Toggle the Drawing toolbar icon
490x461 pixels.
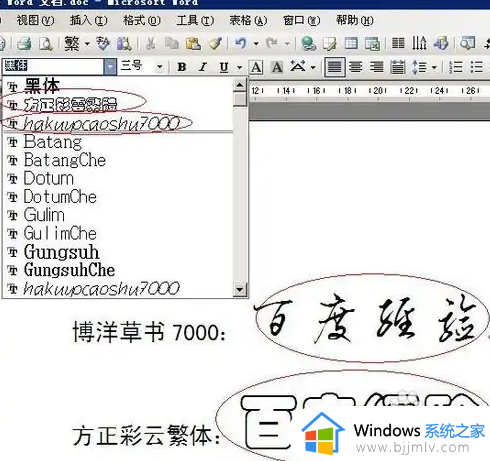point(441,44)
